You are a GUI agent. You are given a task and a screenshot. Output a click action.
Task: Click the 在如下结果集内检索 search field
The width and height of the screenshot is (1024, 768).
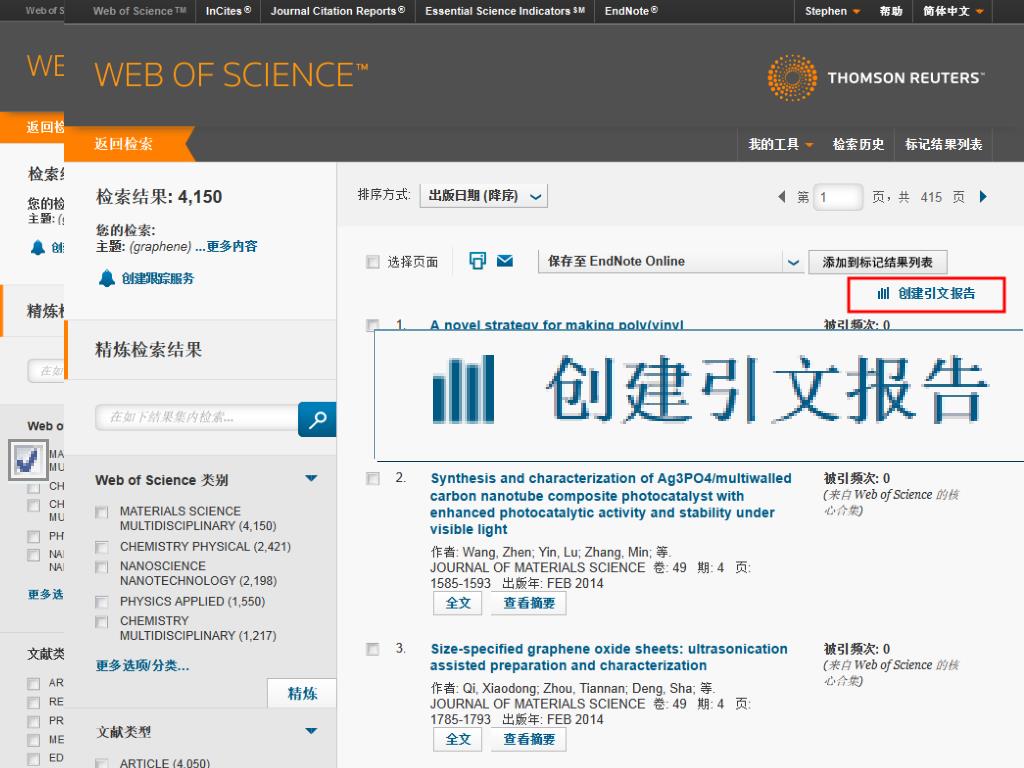click(197, 417)
